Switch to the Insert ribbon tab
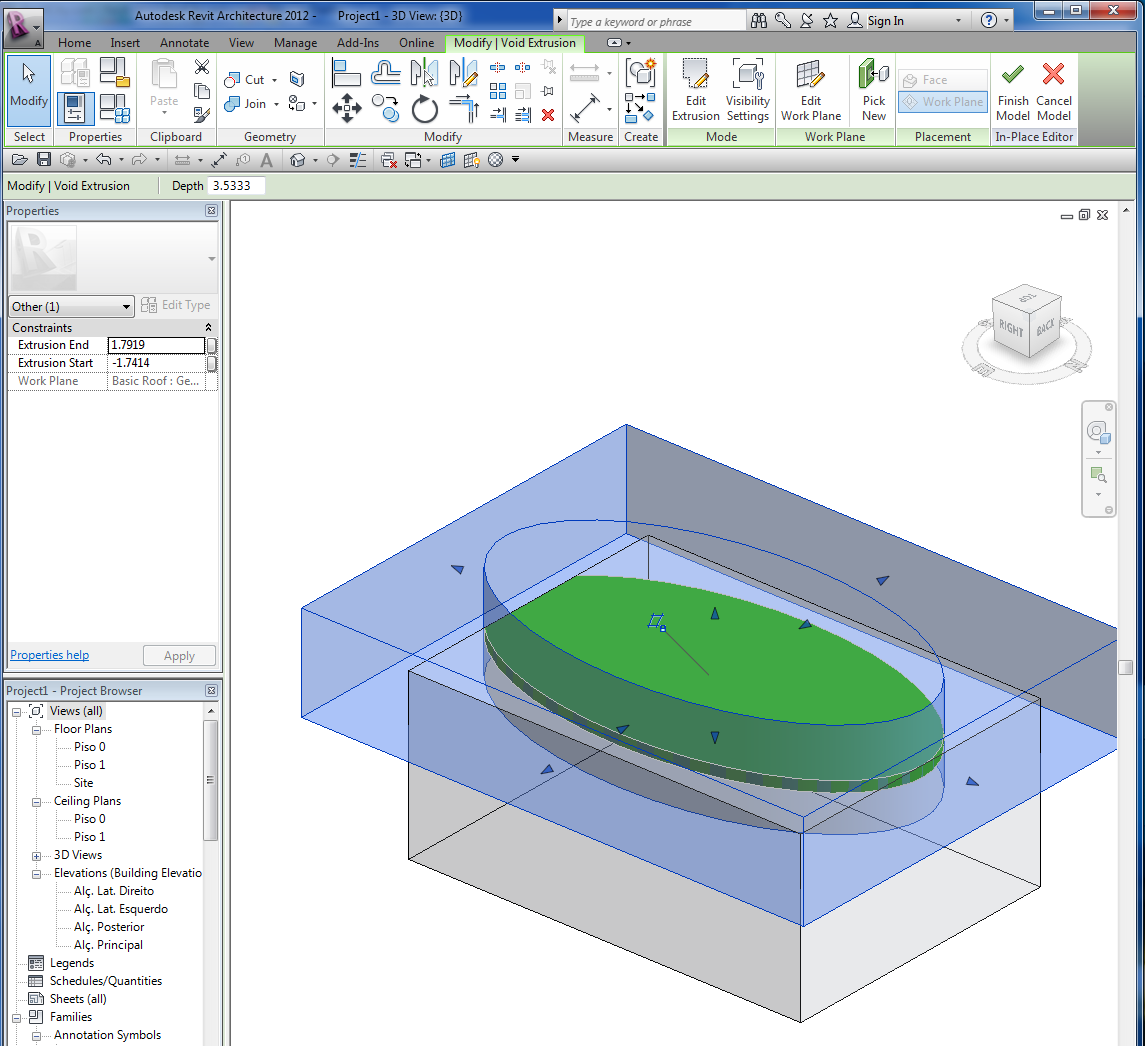The width and height of the screenshot is (1145, 1046). click(125, 43)
